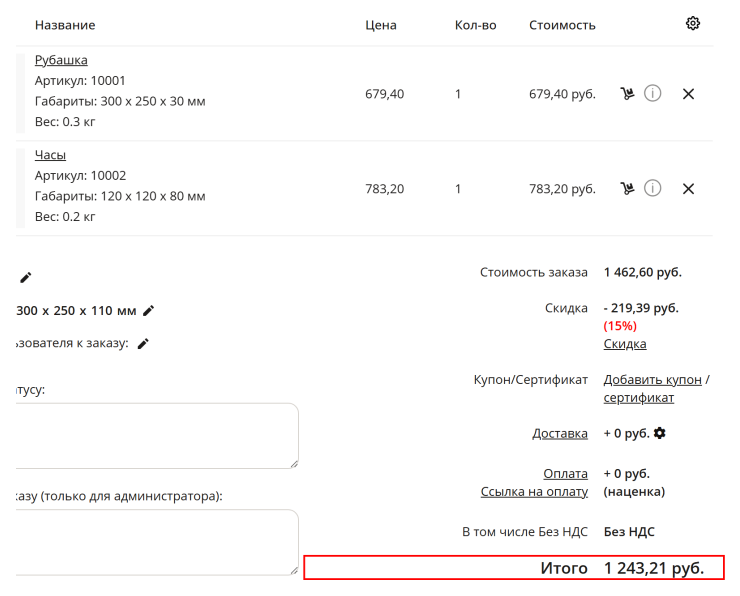Click into the administrator comment text area

[157, 542]
